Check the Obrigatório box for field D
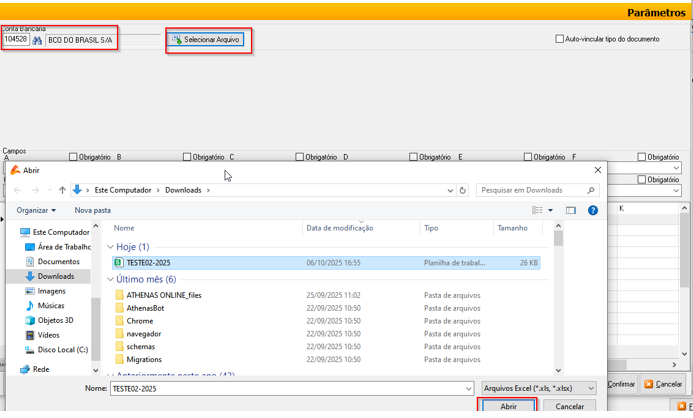Viewport: 693px width, 418px height. point(301,157)
